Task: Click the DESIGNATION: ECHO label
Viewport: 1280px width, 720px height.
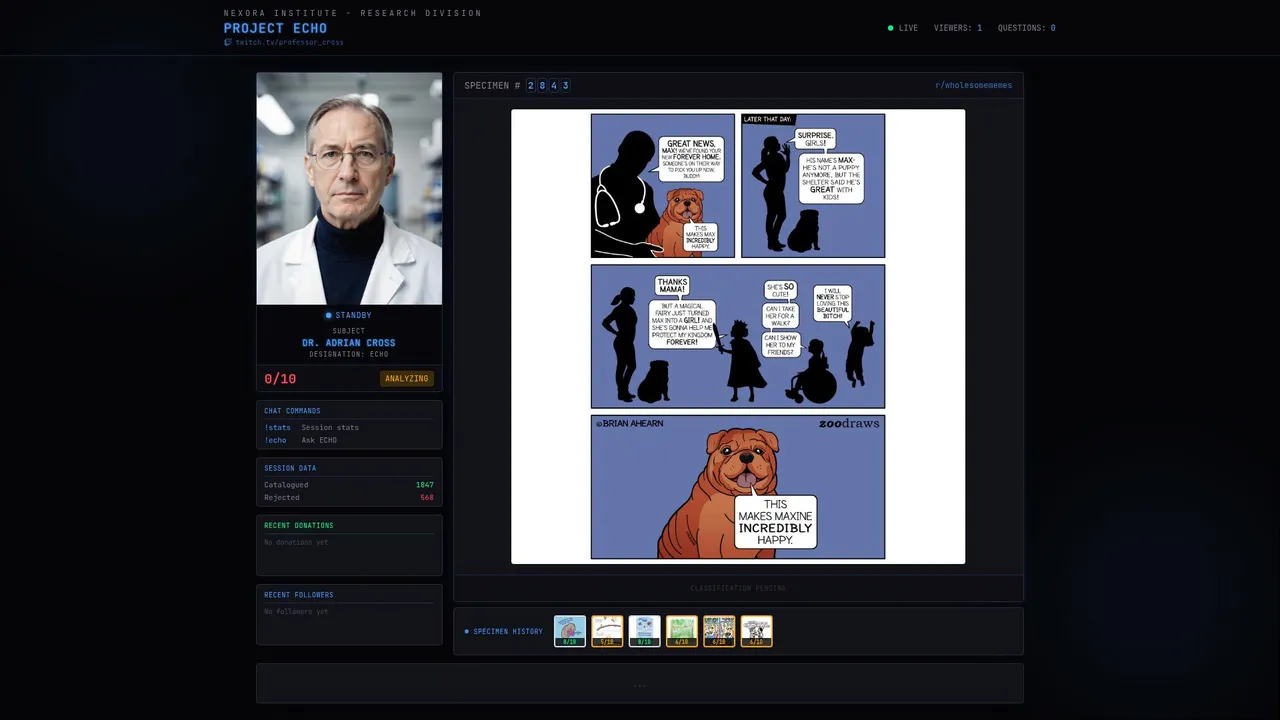Action: click(x=349, y=354)
